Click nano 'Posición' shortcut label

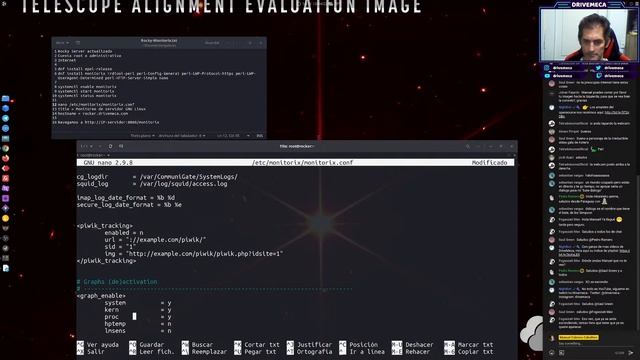pyautogui.click(x=363, y=344)
